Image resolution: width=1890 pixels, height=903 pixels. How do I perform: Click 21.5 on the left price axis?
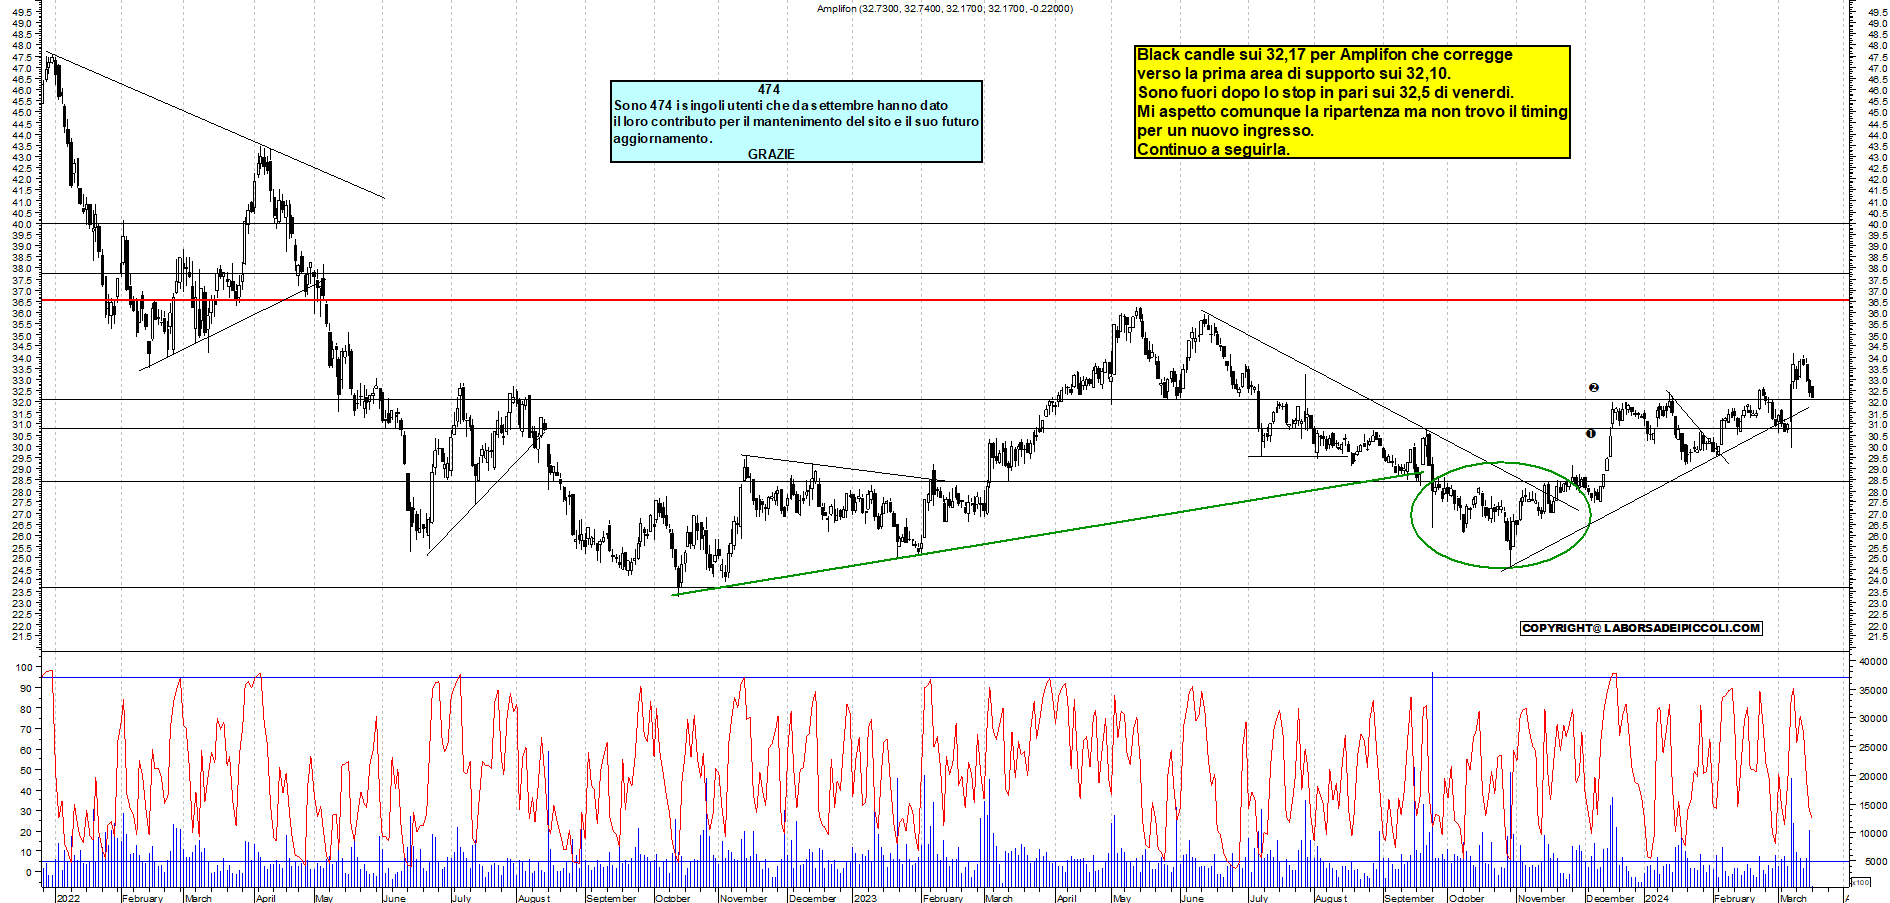point(24,637)
